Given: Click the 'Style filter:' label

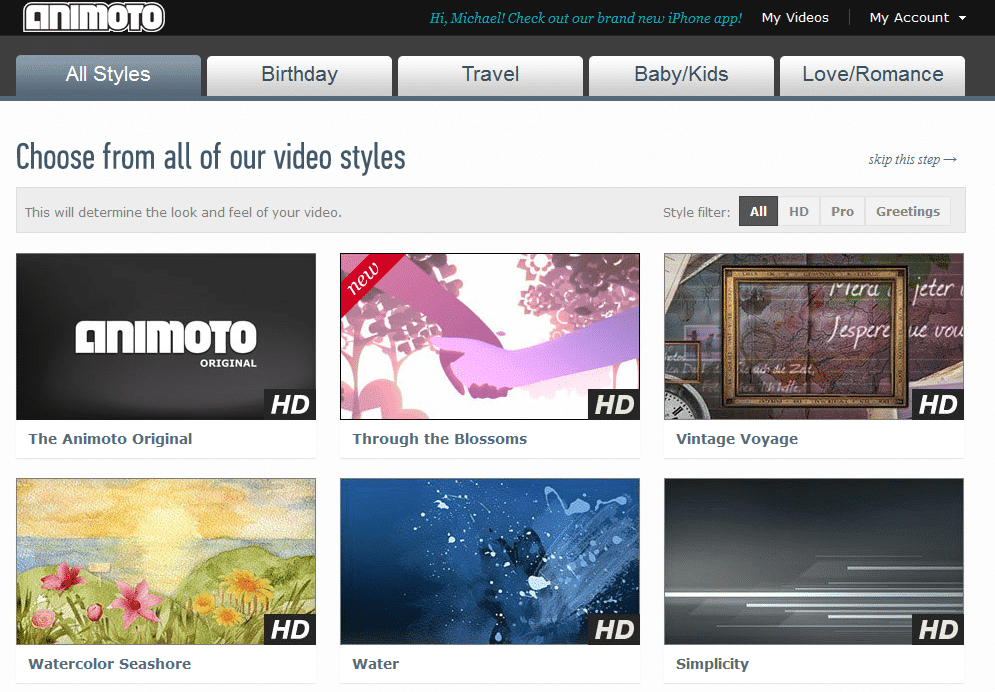Looking at the screenshot, I should coord(697,212).
